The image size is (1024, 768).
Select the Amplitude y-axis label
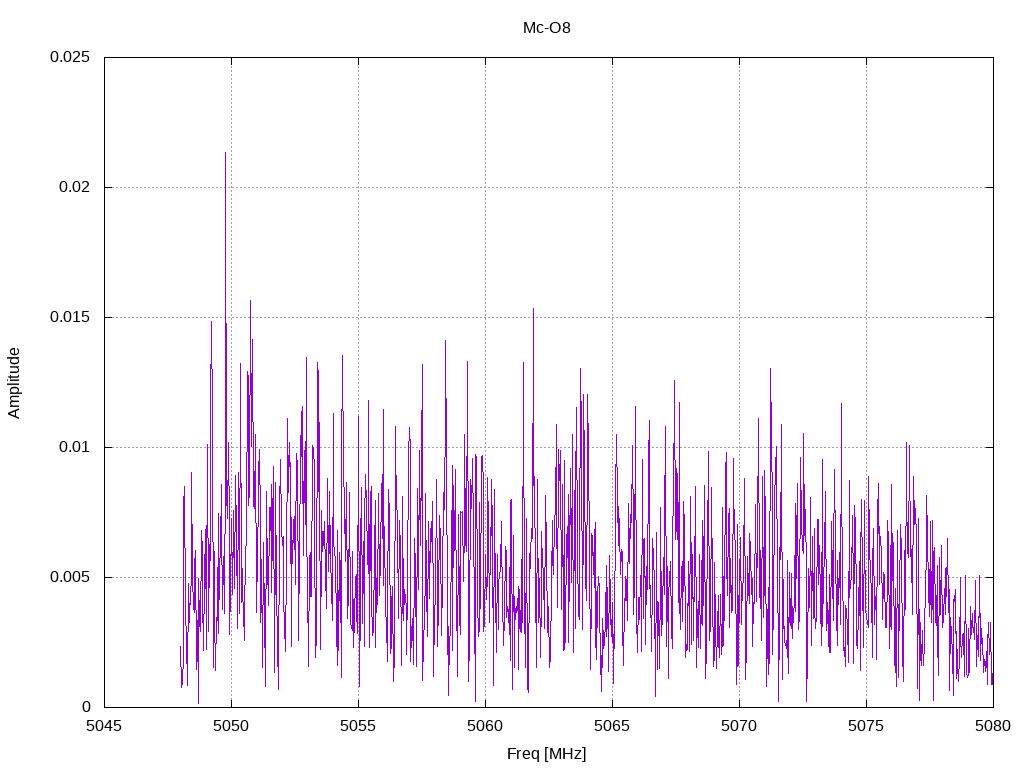click(x=14, y=383)
